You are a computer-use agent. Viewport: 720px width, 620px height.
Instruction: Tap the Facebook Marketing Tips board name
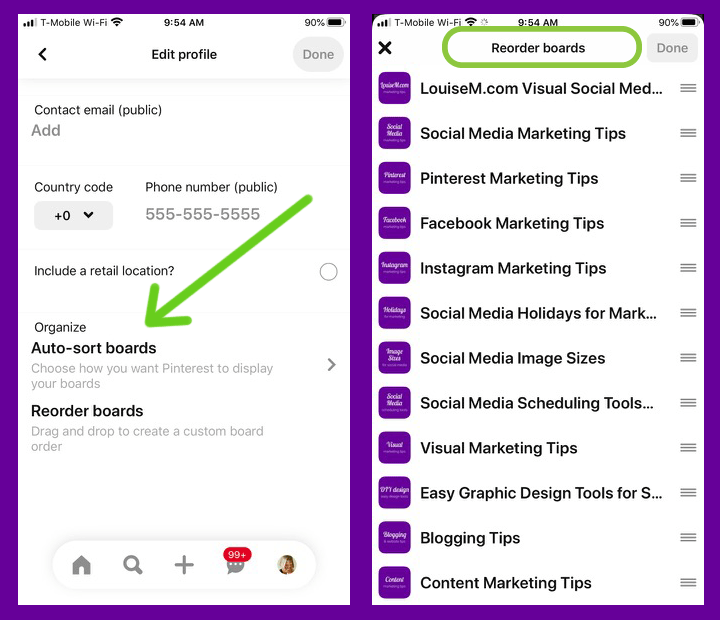point(512,223)
